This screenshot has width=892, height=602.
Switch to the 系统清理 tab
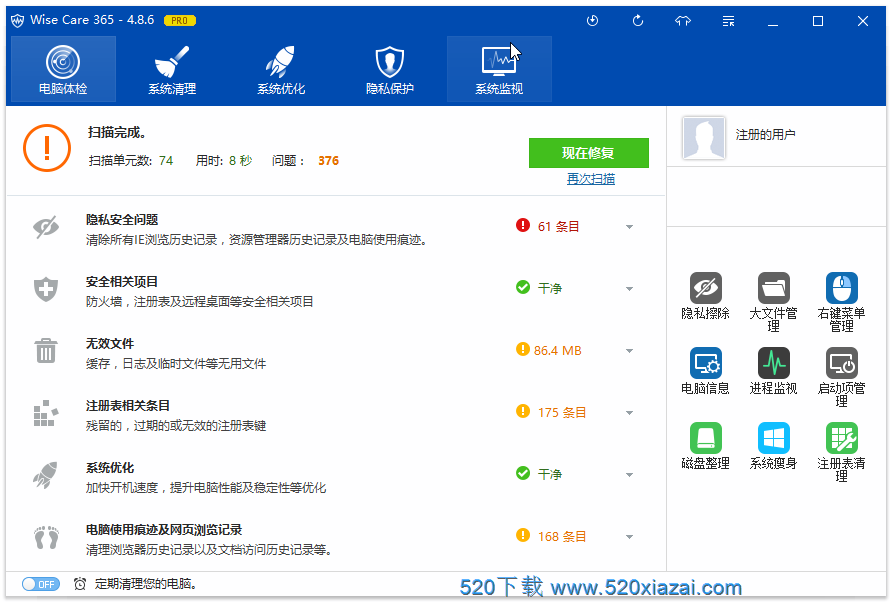pyautogui.click(x=172, y=69)
